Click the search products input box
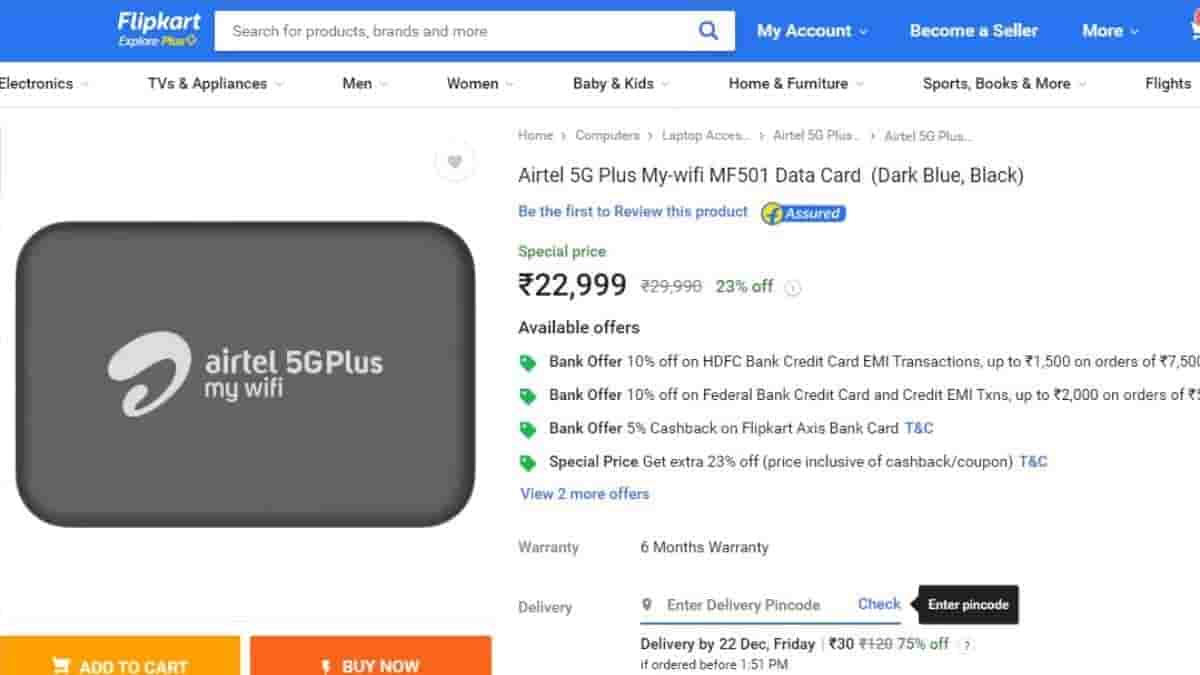 [x=455, y=31]
